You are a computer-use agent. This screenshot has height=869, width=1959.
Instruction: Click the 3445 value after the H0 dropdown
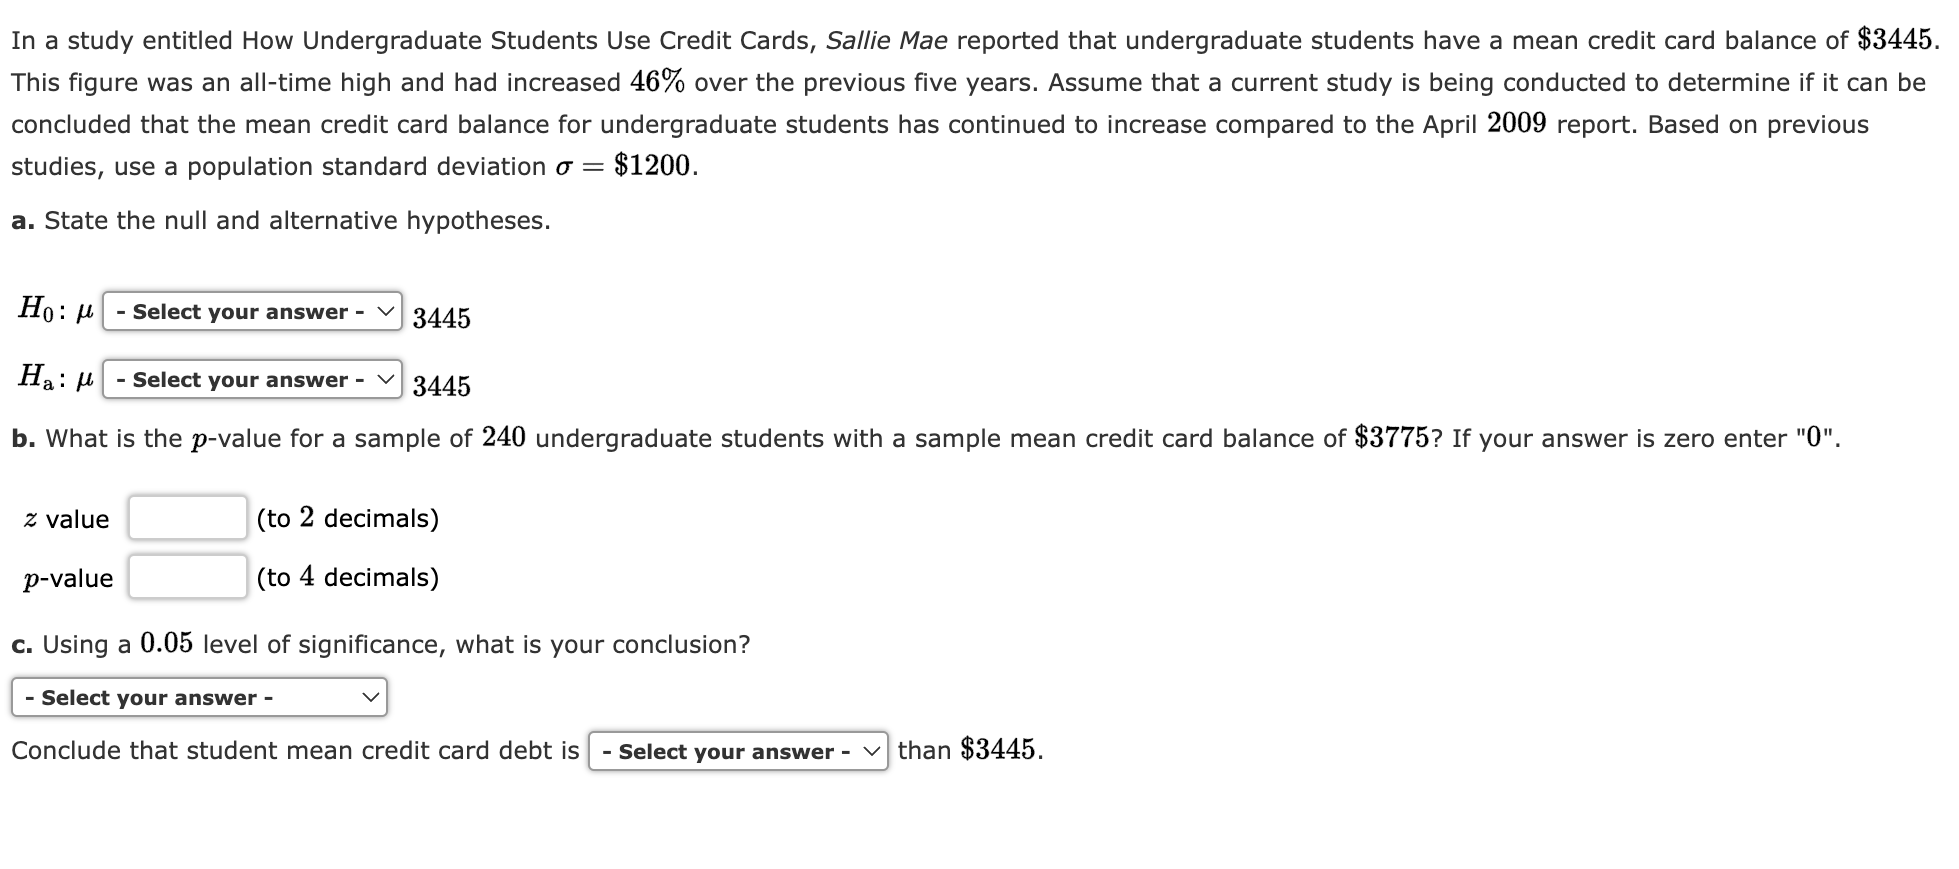[441, 318]
